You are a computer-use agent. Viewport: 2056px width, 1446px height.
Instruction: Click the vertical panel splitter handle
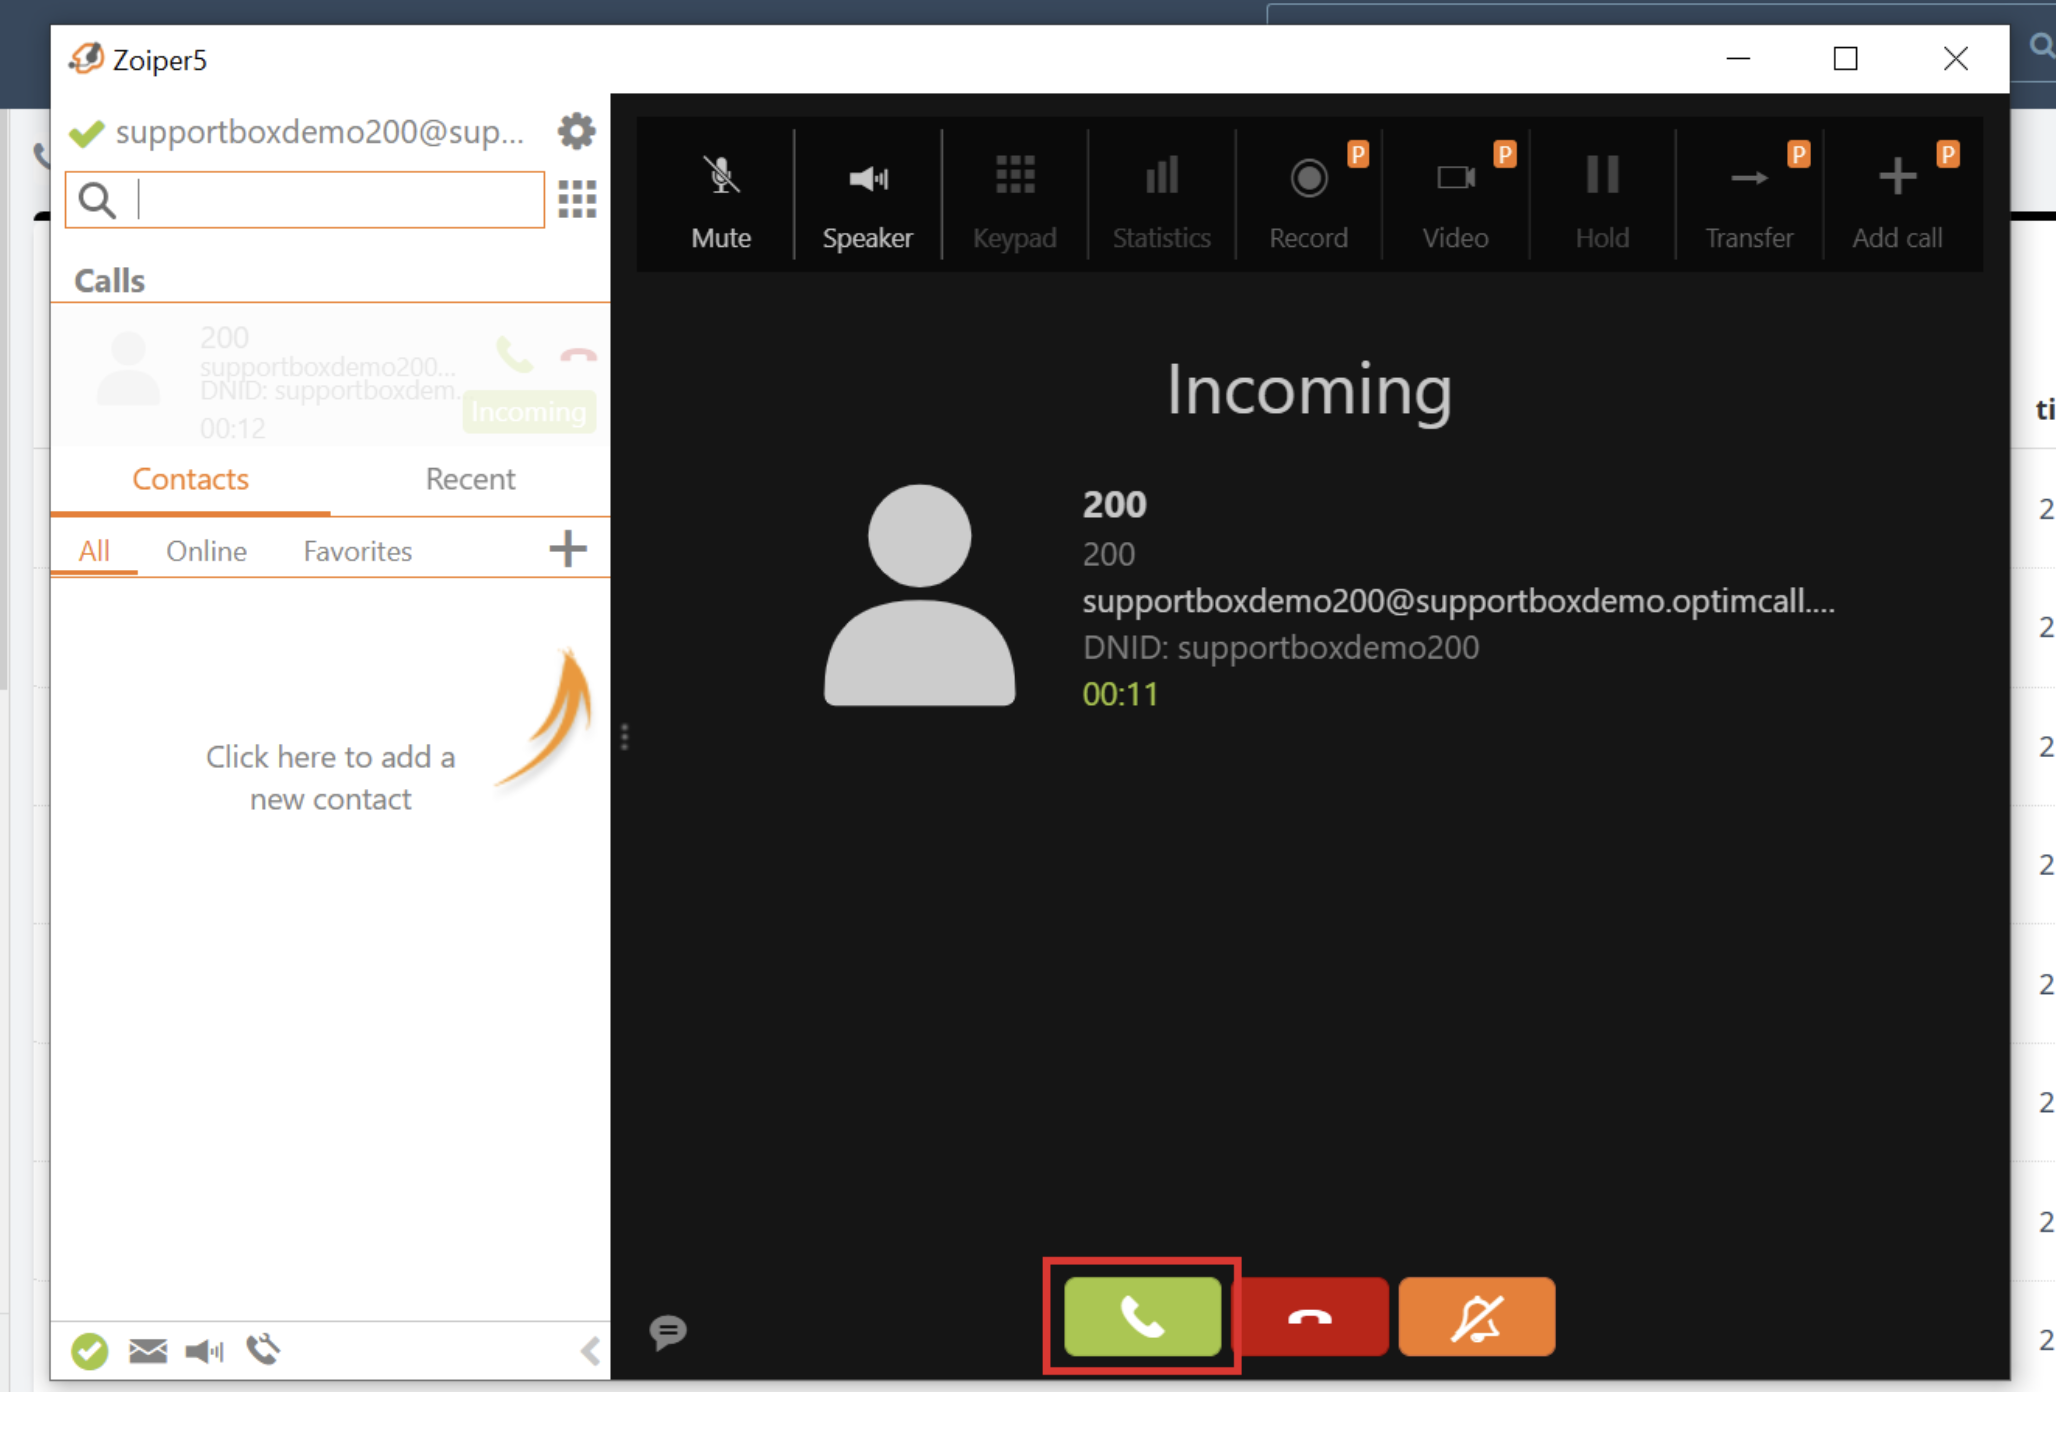click(x=625, y=737)
